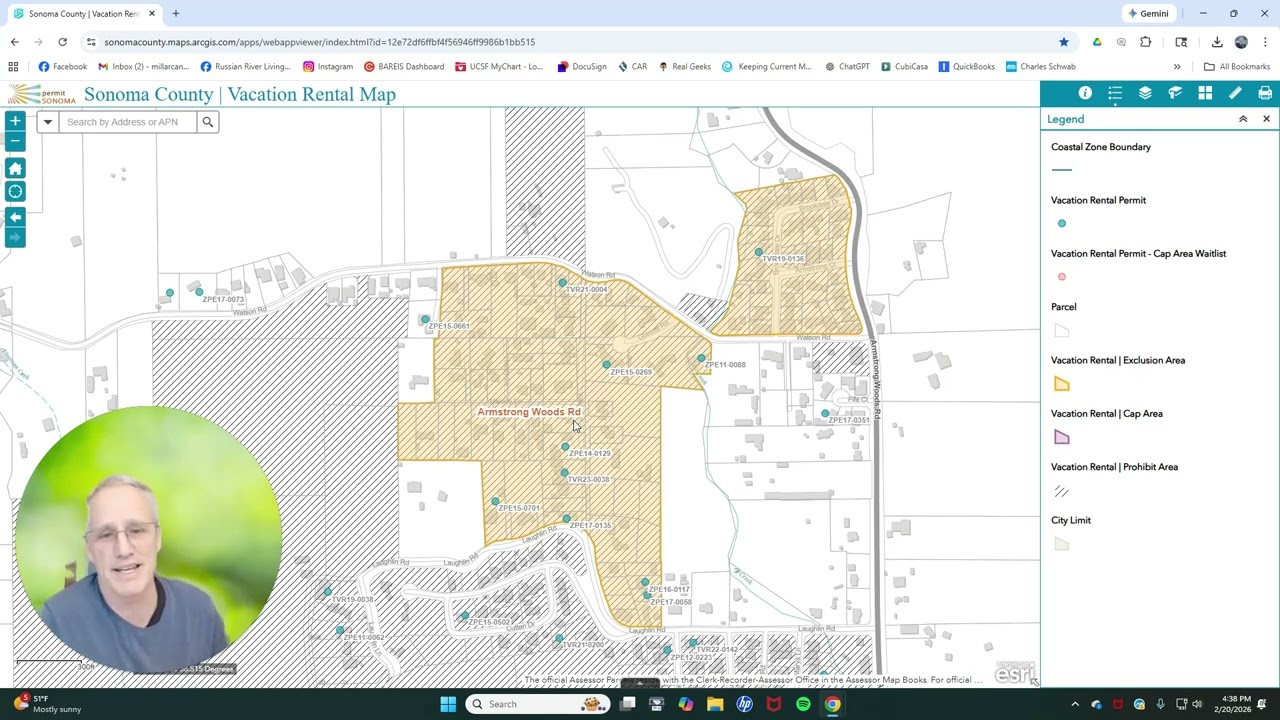Click the TVR23-0038 permit label
Screen dimensions: 1280x720
(588, 480)
